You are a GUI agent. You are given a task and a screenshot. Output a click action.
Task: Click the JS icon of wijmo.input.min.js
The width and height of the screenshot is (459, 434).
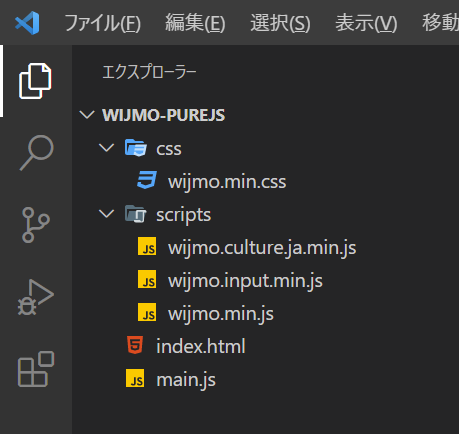(x=147, y=279)
